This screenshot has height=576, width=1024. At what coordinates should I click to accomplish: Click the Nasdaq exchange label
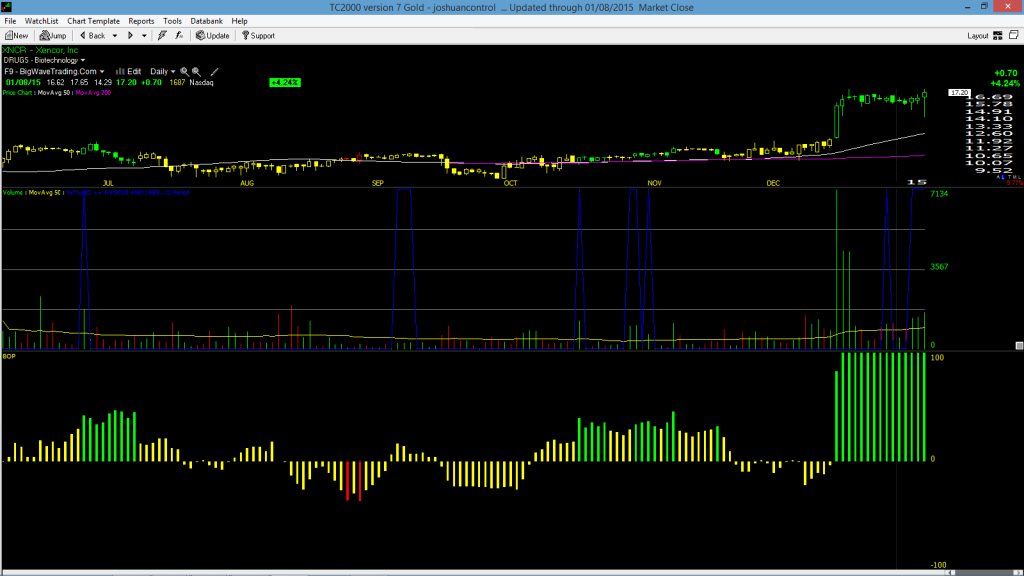click(x=201, y=82)
